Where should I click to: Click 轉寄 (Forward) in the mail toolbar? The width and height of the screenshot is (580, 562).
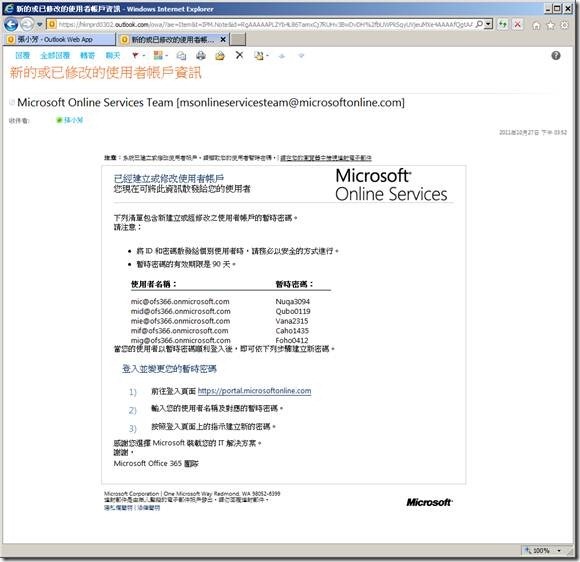[x=88, y=55]
